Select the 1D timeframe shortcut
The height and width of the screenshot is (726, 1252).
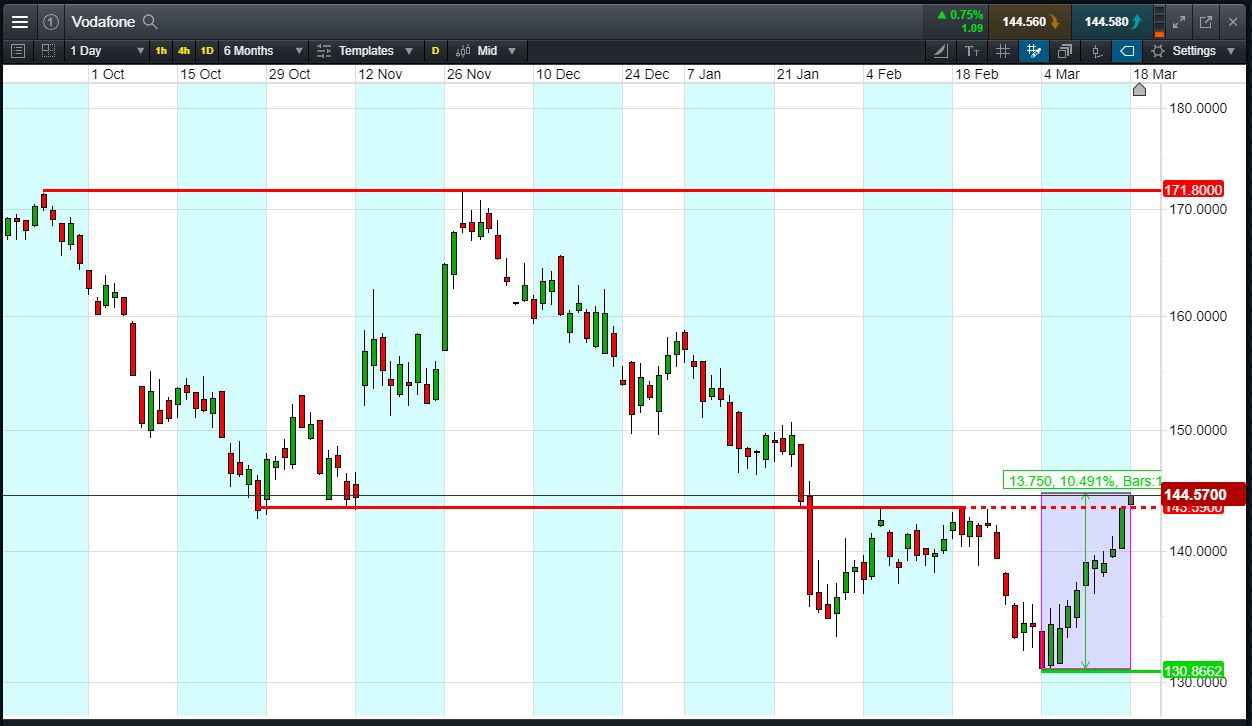pos(207,50)
